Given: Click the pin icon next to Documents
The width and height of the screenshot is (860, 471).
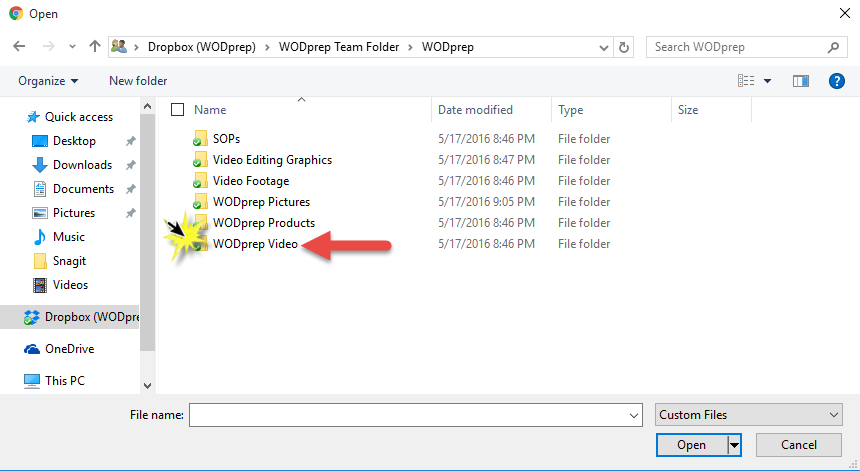Looking at the screenshot, I should pos(130,189).
